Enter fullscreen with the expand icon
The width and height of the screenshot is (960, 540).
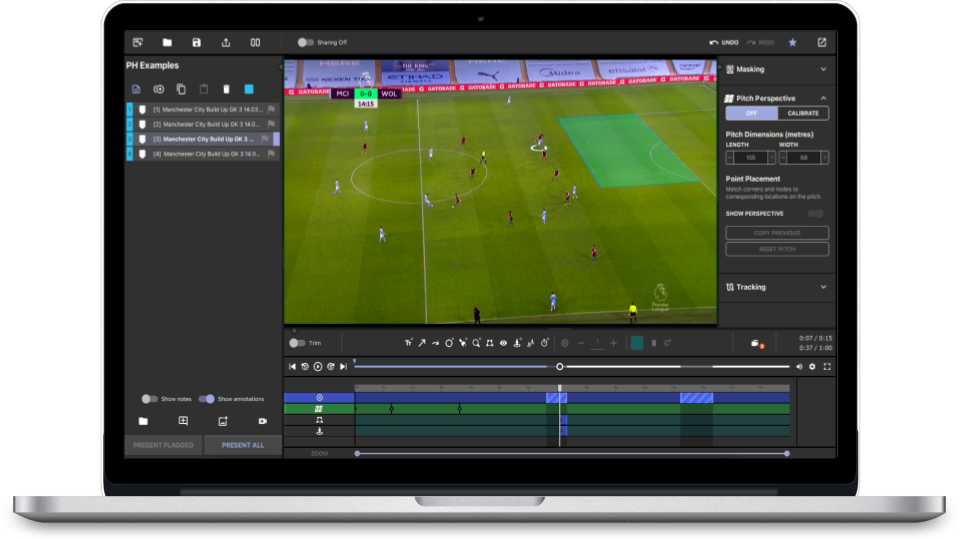click(827, 367)
